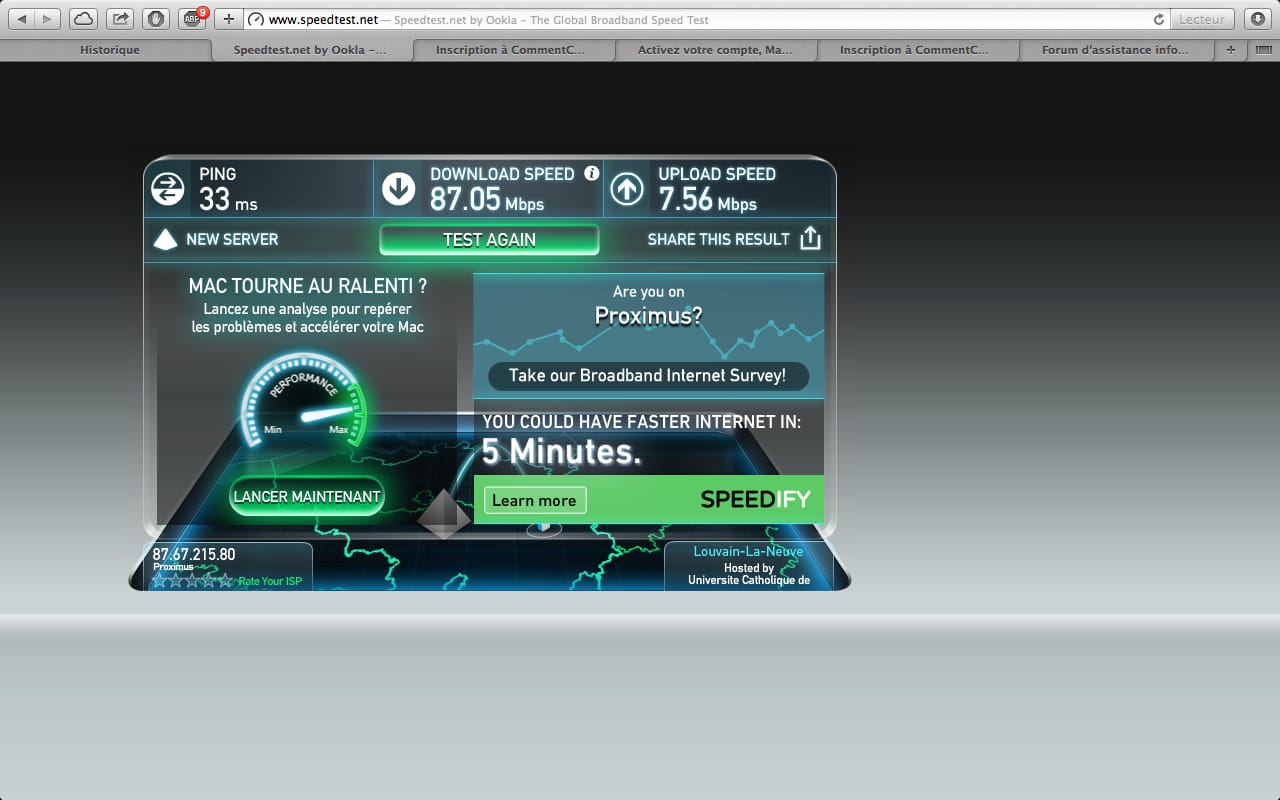This screenshot has height=800, width=1280.
Task: Click the 33 ms ping value
Action: point(228,200)
